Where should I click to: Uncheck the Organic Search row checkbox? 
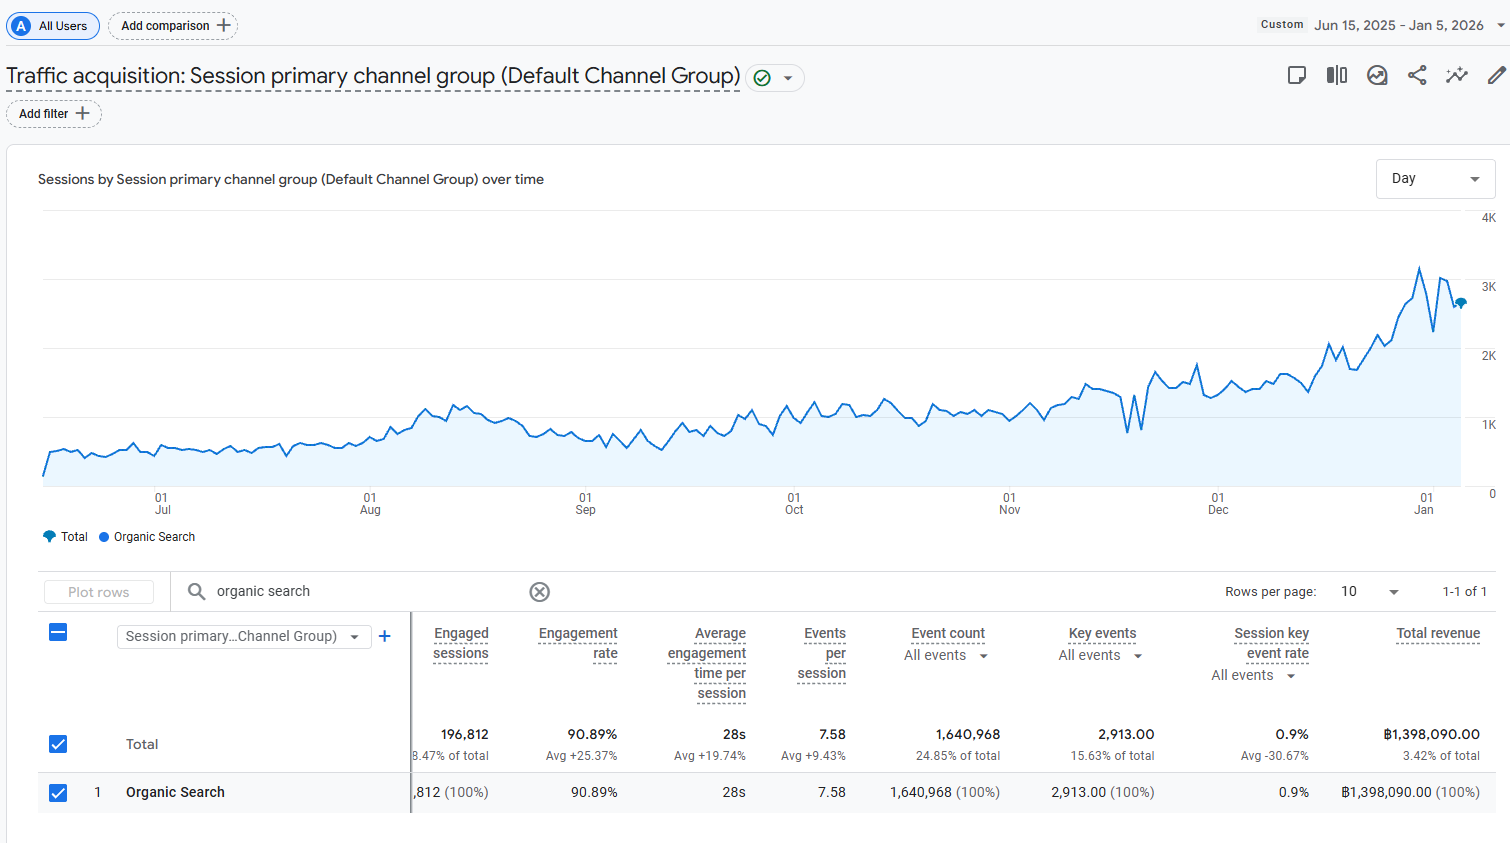(x=58, y=793)
